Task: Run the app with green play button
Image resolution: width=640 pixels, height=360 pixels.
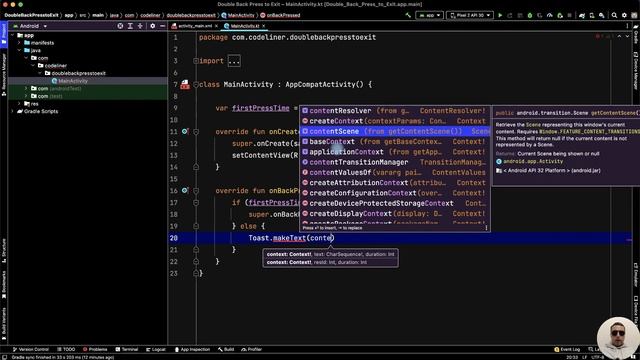Action: pyautogui.click(x=500, y=15)
